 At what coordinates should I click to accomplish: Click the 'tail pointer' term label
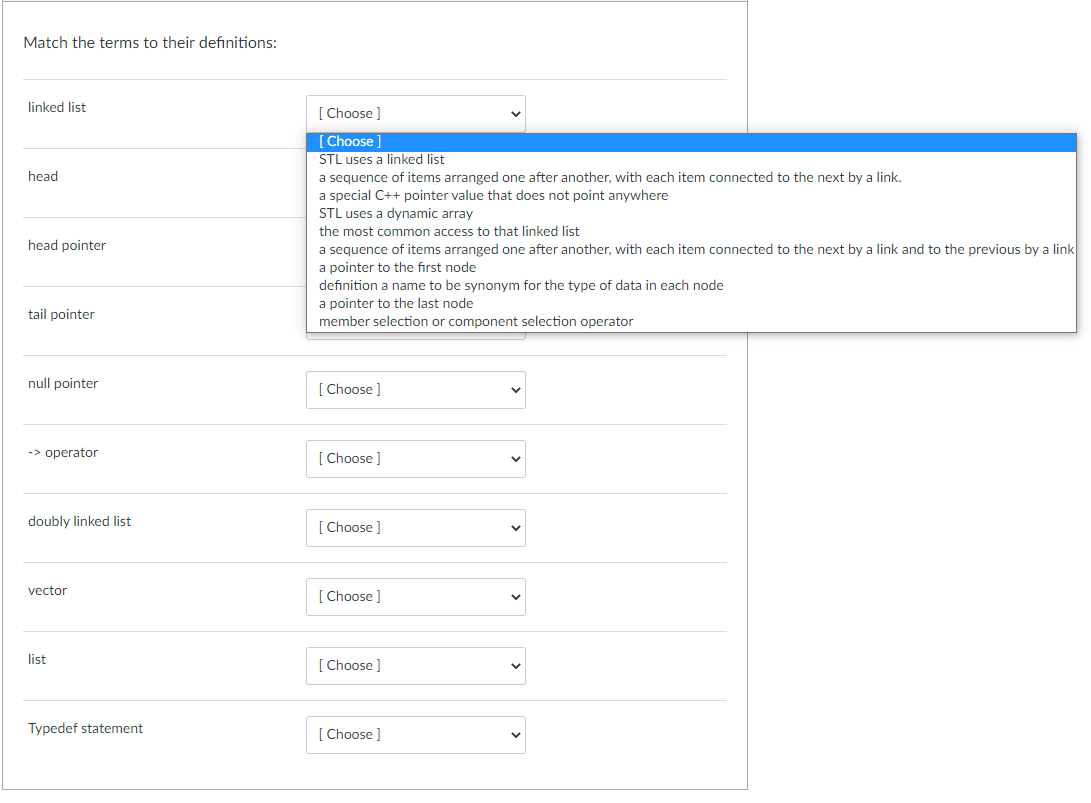tap(61, 314)
